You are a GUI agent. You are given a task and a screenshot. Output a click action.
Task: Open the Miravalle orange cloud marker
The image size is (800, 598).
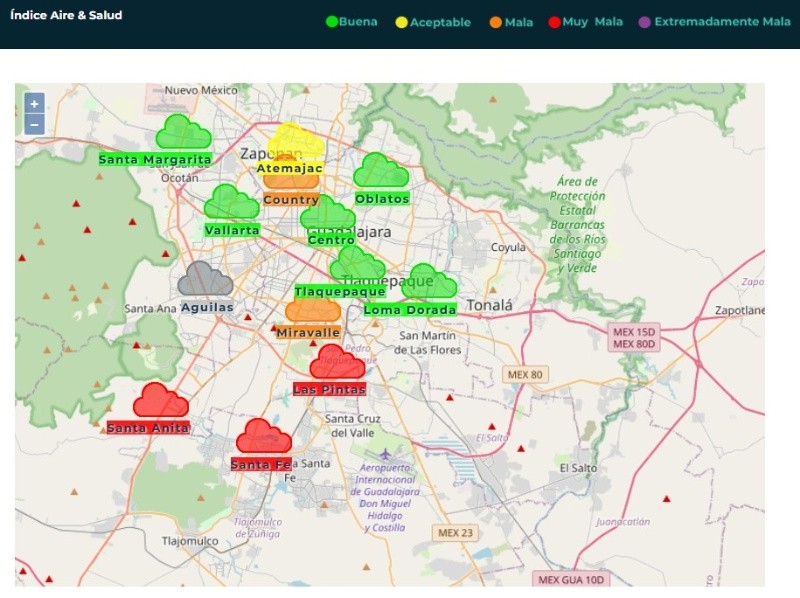tap(312, 309)
